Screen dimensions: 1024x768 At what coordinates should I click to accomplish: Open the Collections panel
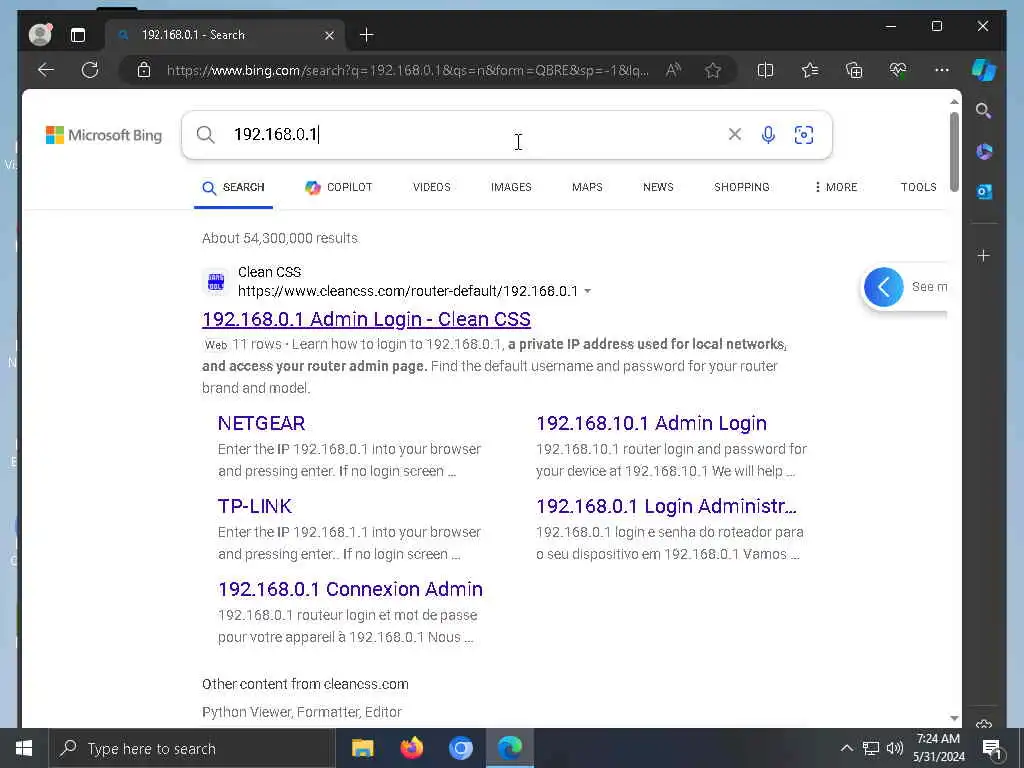coord(854,70)
